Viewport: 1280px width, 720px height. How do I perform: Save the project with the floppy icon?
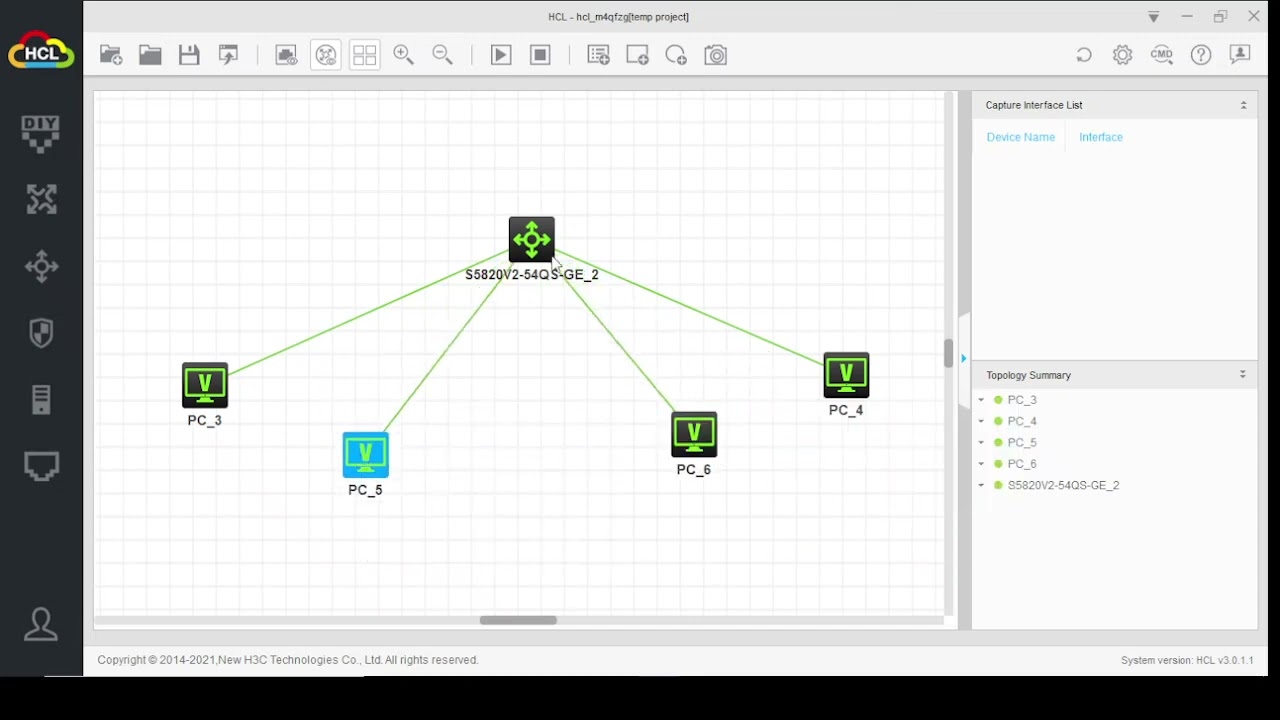click(x=189, y=55)
